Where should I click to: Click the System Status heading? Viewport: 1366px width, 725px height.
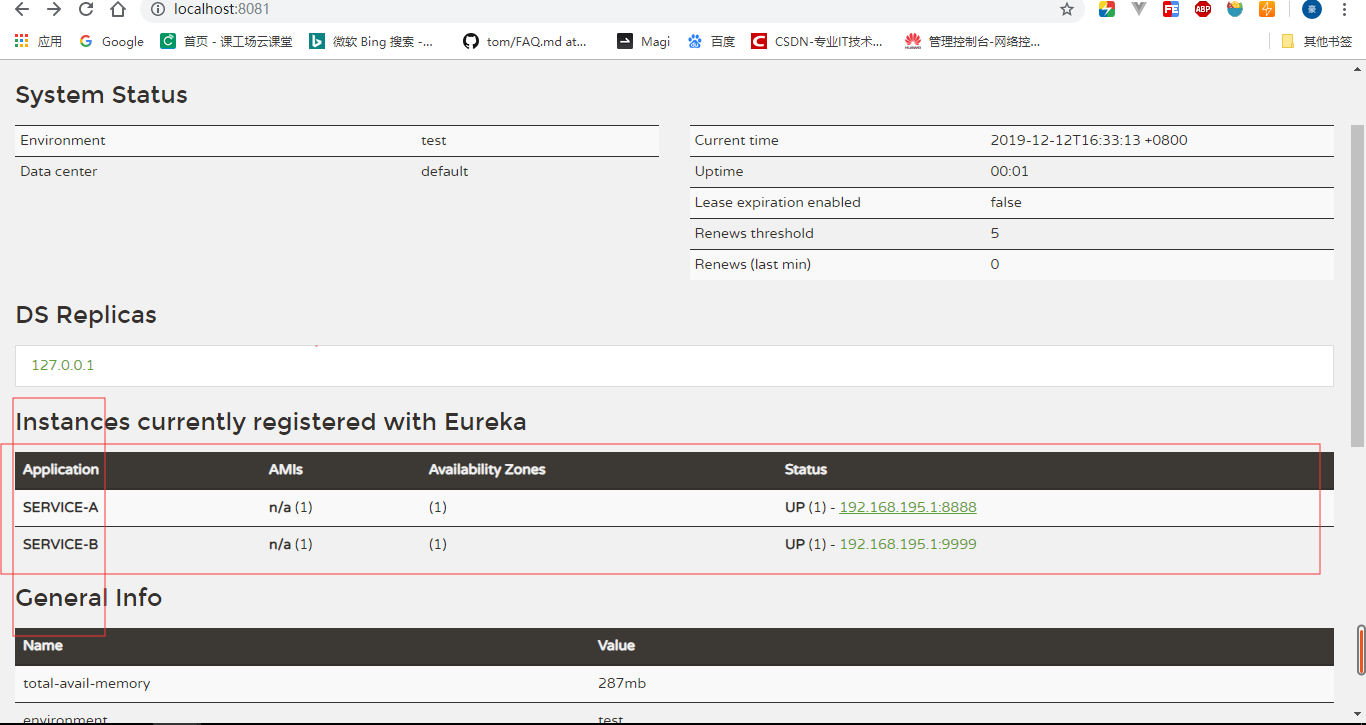102,95
